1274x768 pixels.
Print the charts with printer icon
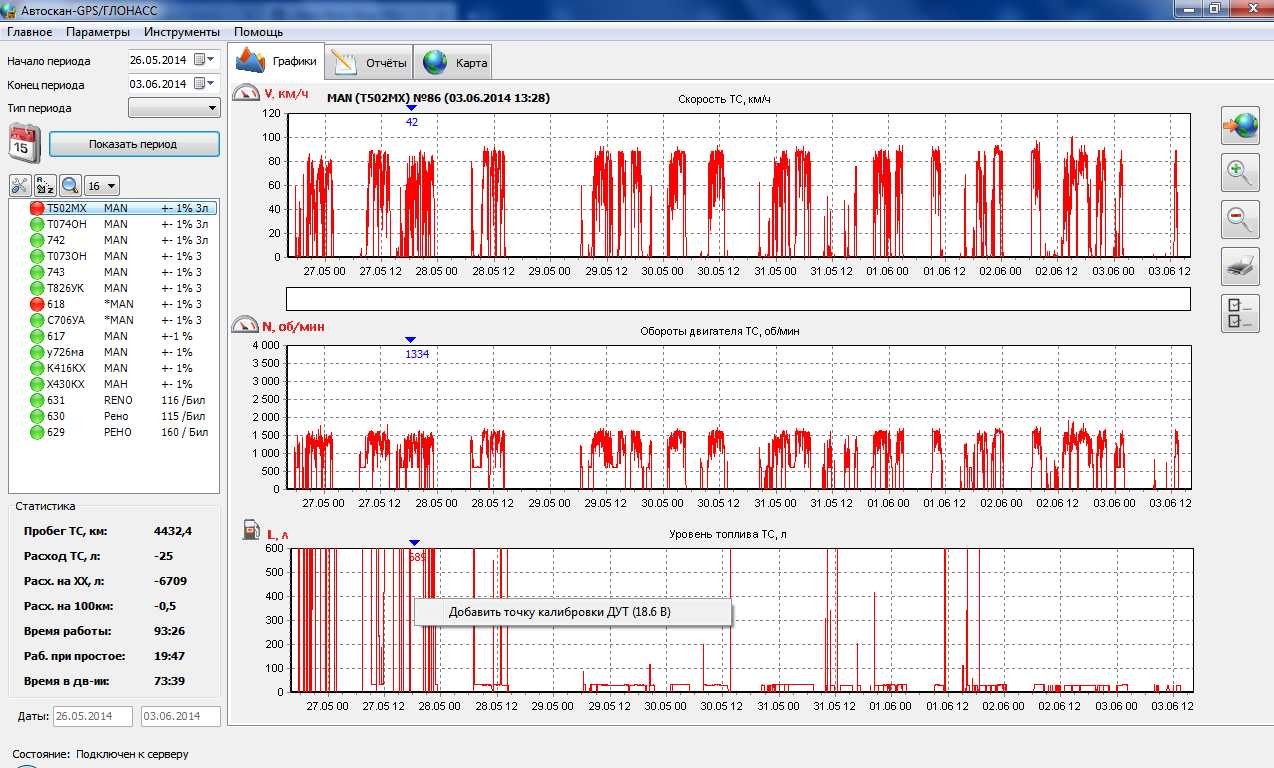(1240, 266)
